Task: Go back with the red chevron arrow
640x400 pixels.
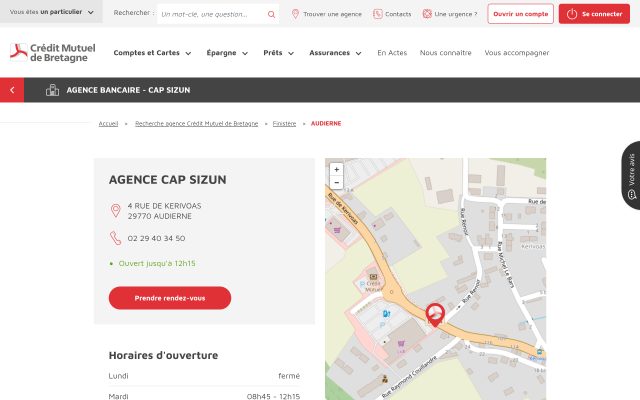Action: point(12,90)
